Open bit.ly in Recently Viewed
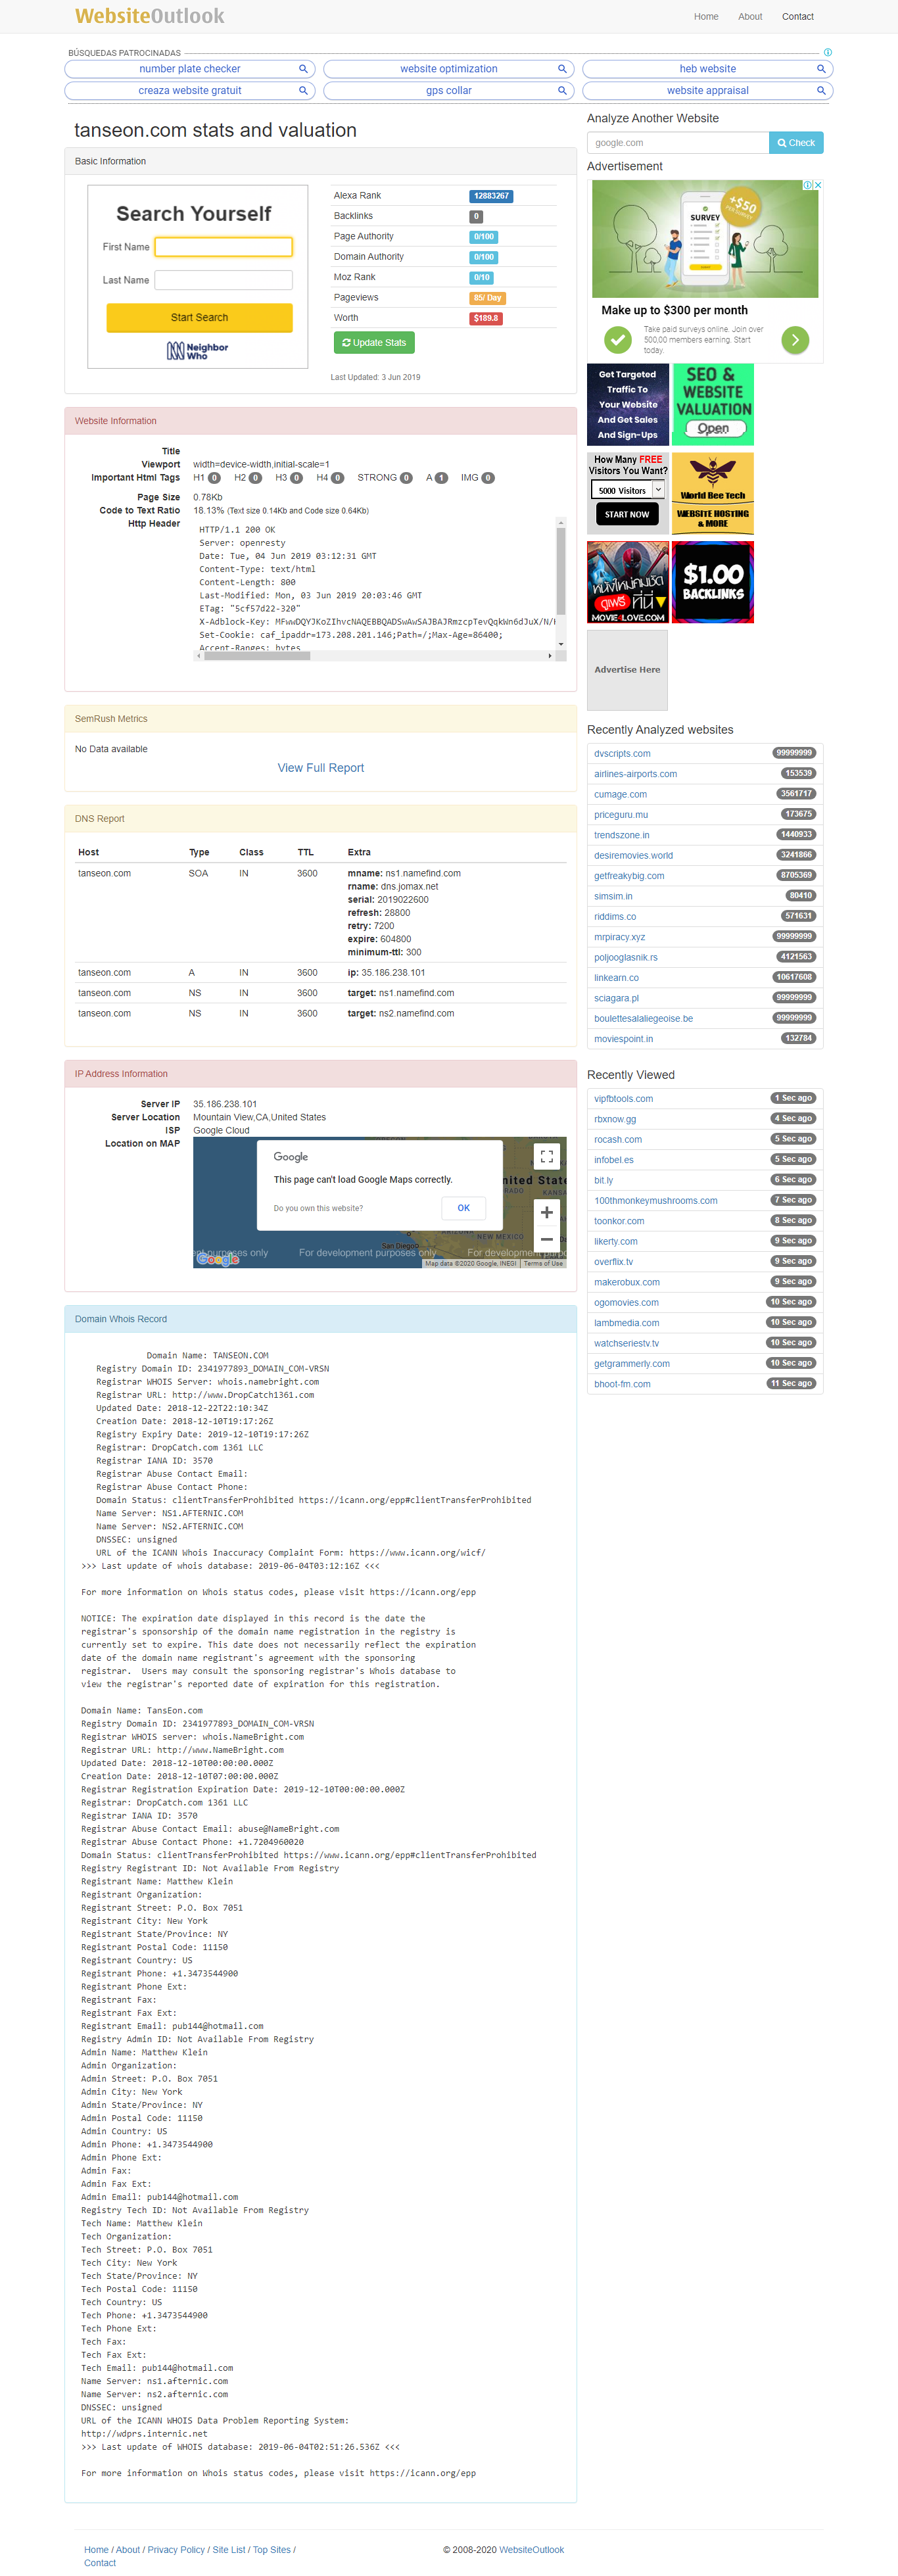898x2576 pixels. coord(603,1181)
